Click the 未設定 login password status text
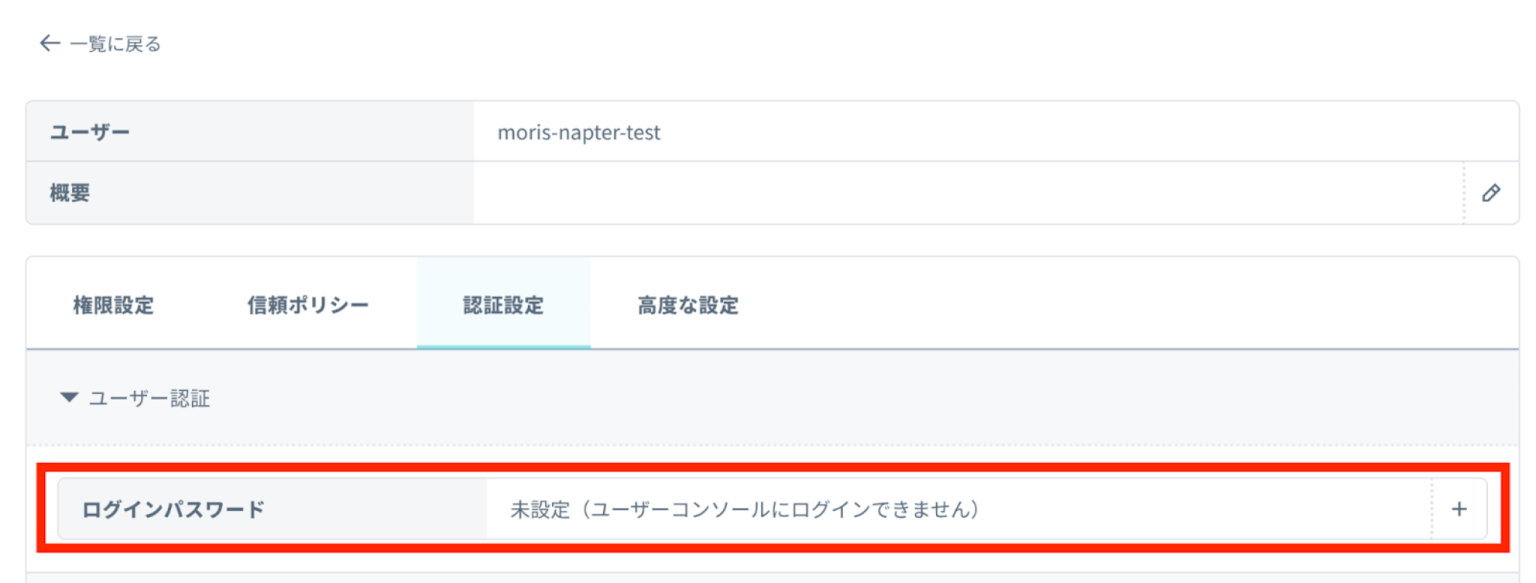 (744, 509)
